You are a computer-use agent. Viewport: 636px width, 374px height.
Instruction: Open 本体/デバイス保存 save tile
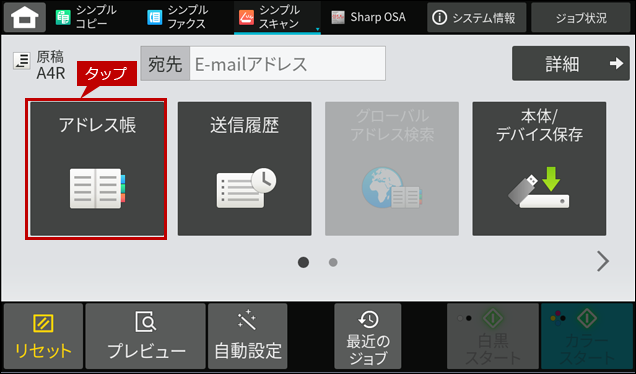pyautogui.click(x=539, y=169)
